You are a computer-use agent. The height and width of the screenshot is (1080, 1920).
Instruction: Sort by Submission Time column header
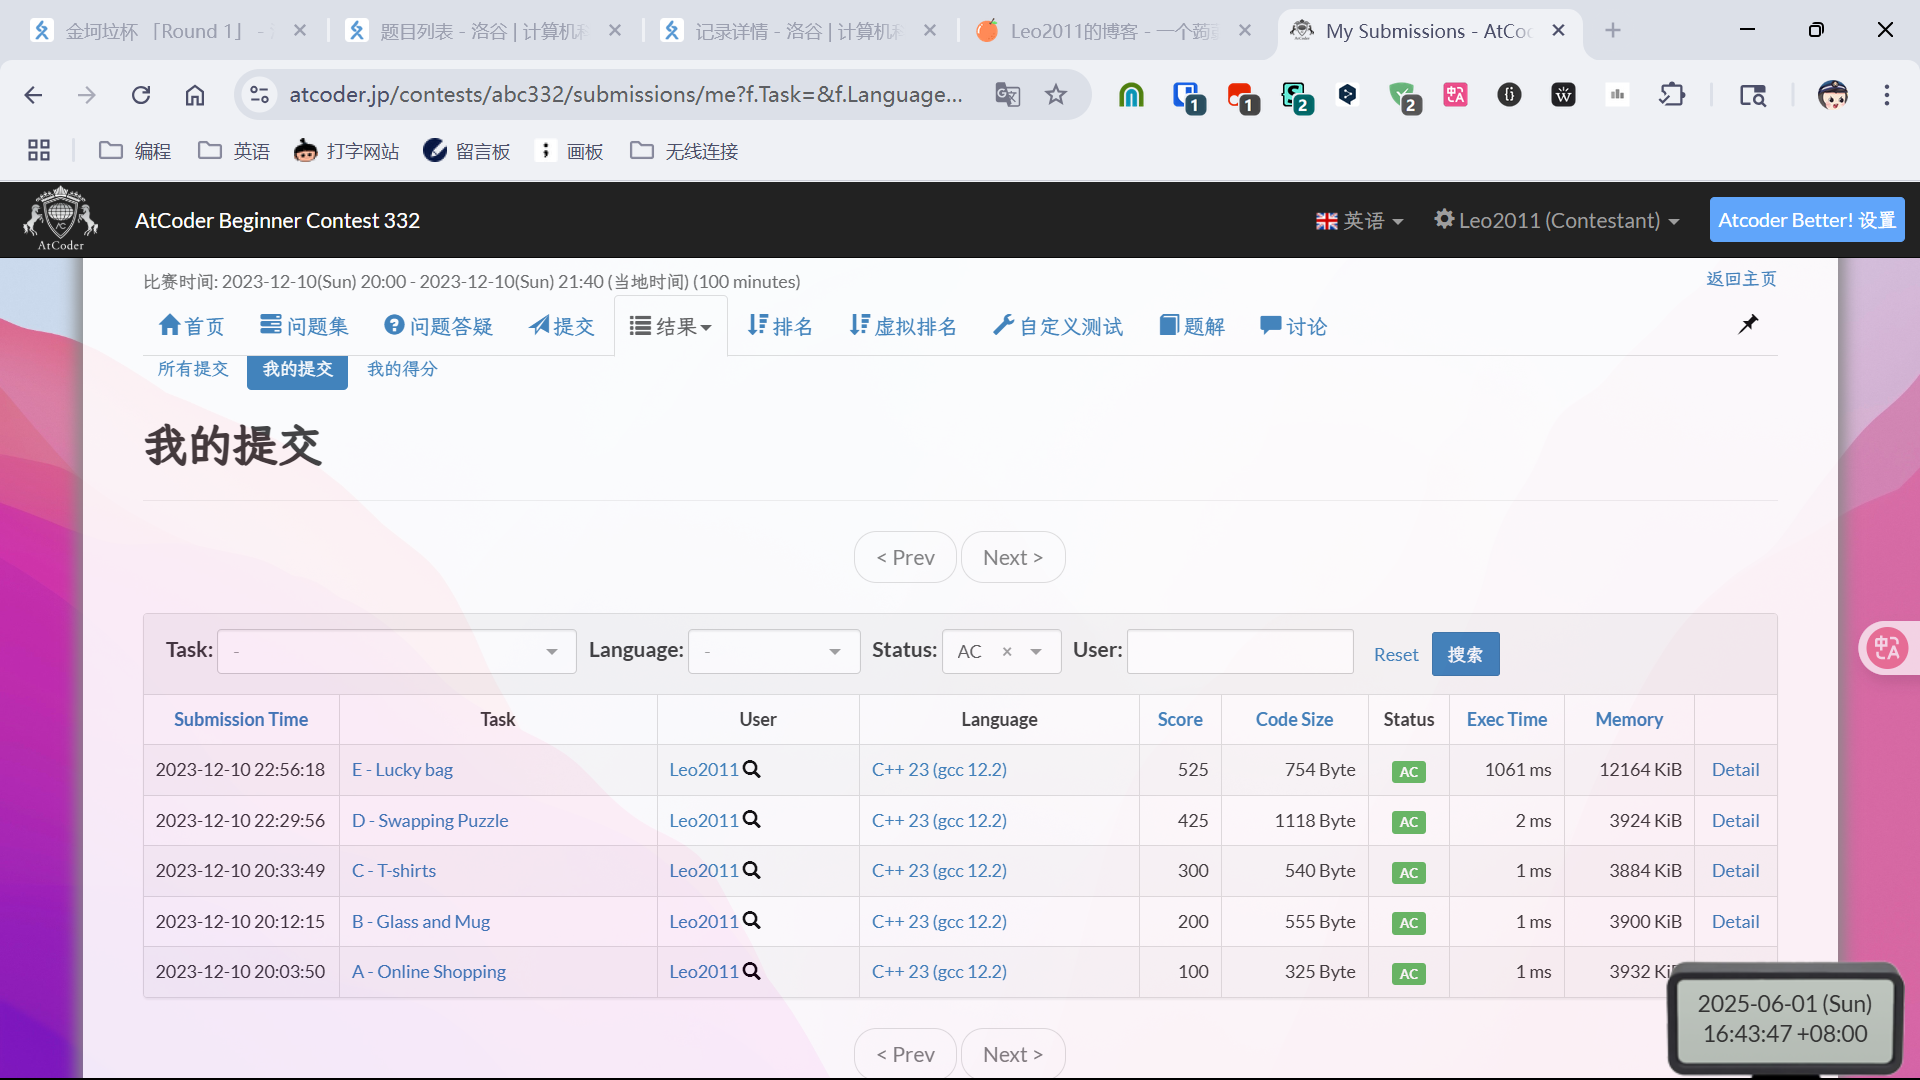241,719
